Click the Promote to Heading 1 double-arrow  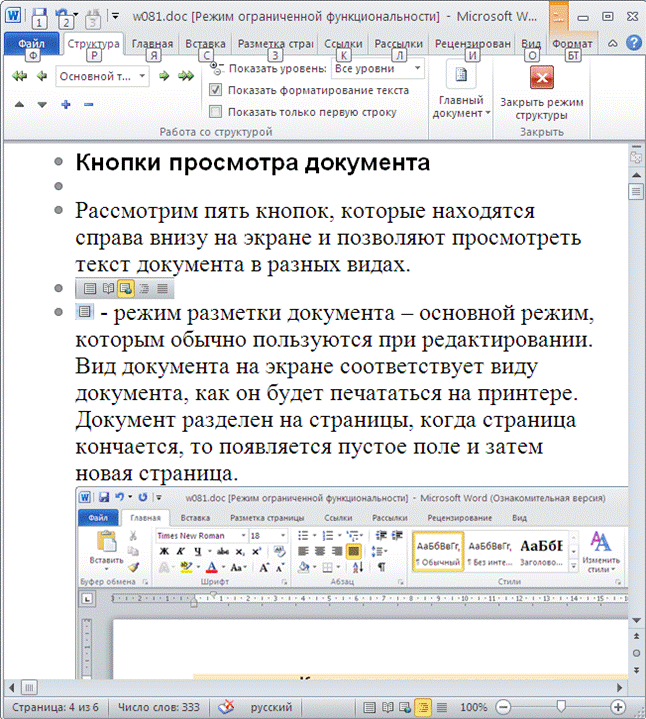19,76
